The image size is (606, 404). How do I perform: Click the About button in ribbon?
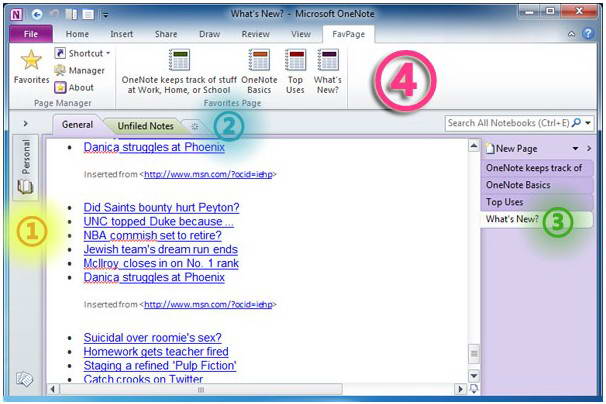click(x=74, y=87)
